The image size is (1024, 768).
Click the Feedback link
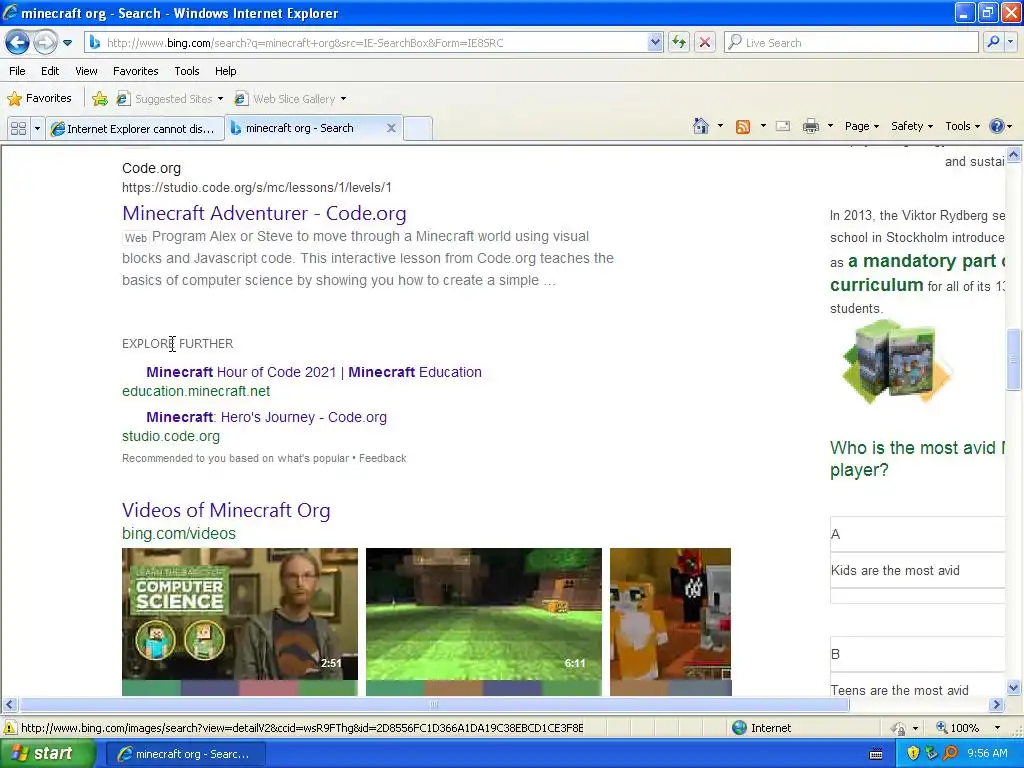coord(383,458)
